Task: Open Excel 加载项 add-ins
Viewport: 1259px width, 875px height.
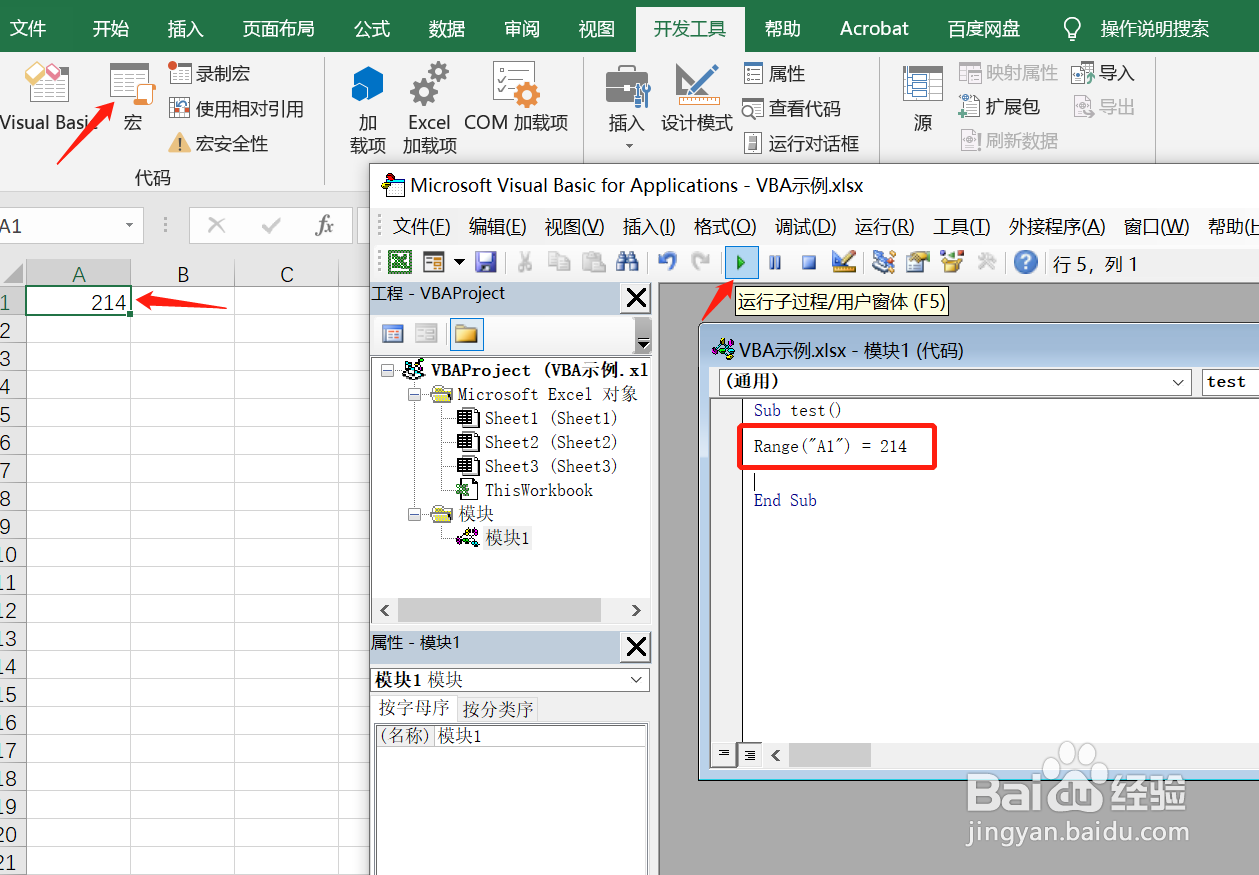Action: (430, 108)
